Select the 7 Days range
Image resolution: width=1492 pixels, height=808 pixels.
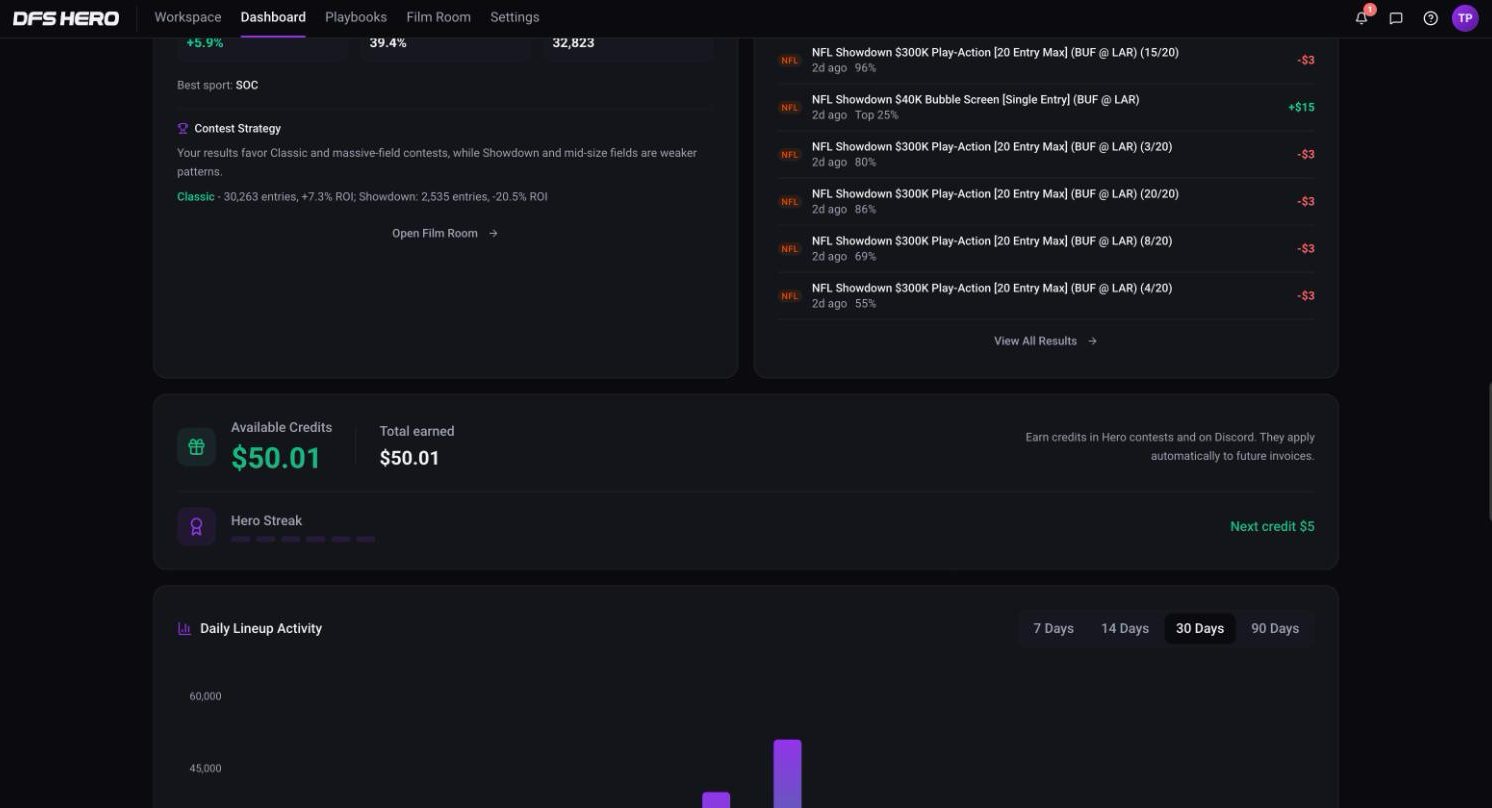(x=1053, y=629)
